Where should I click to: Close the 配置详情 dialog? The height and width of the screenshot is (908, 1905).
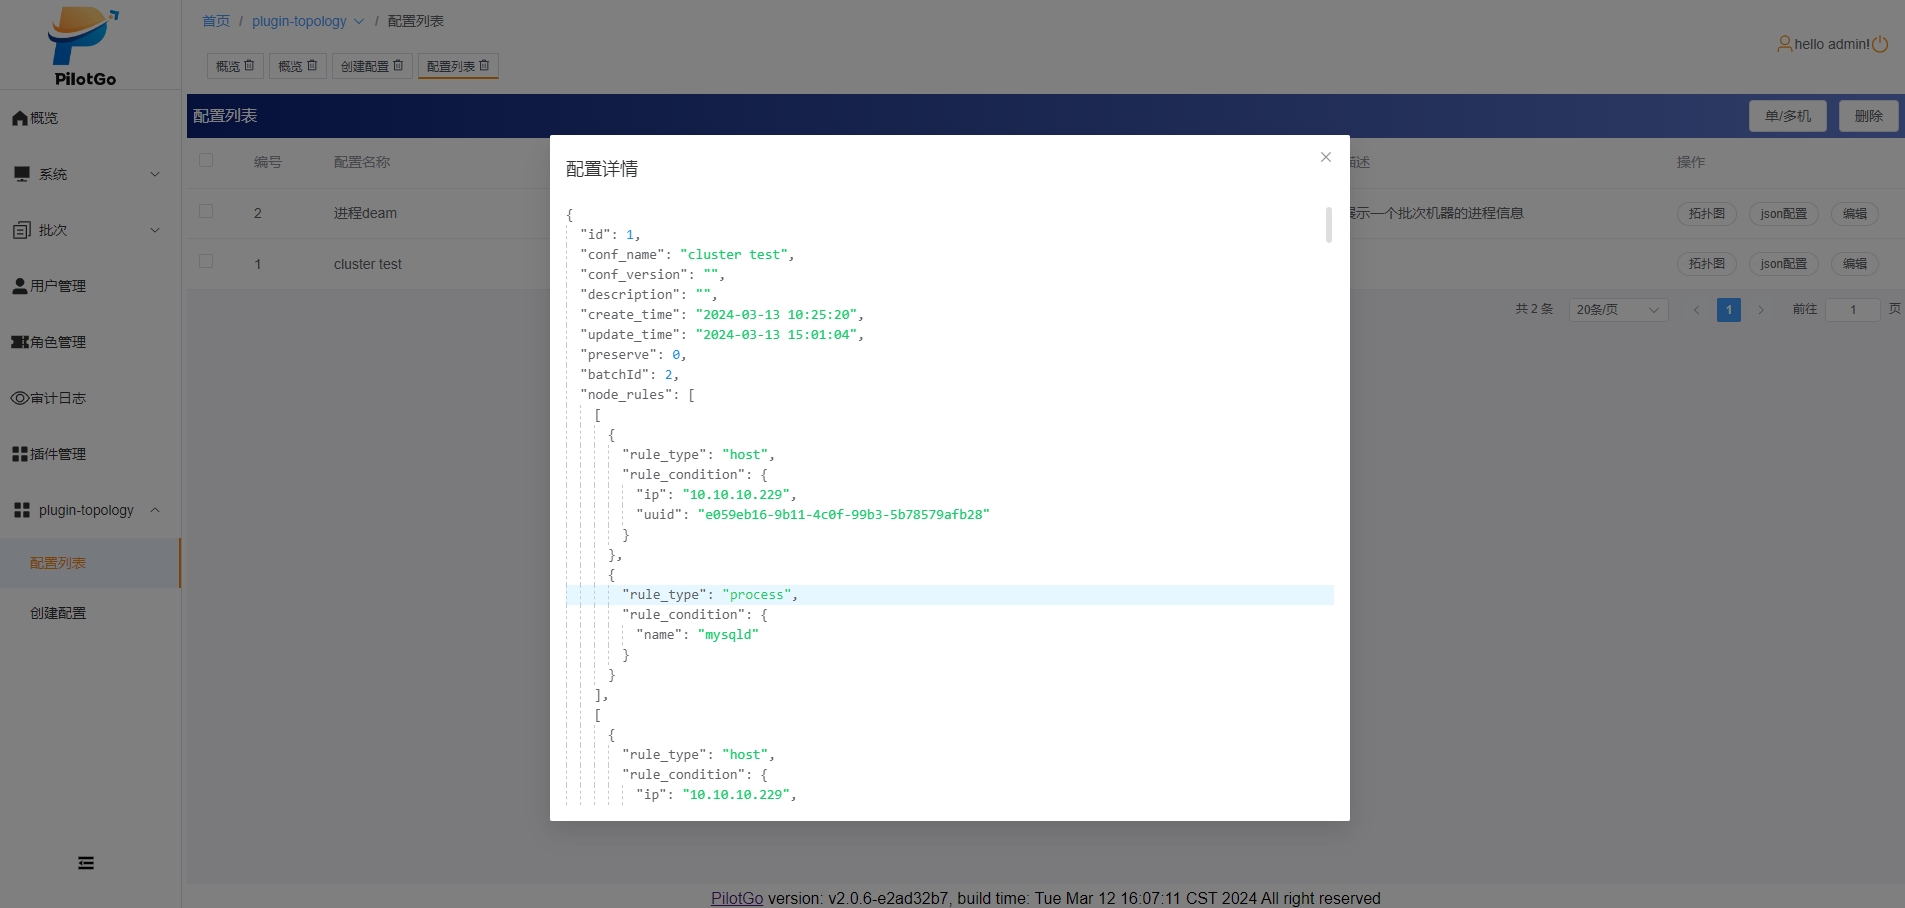tap(1325, 157)
